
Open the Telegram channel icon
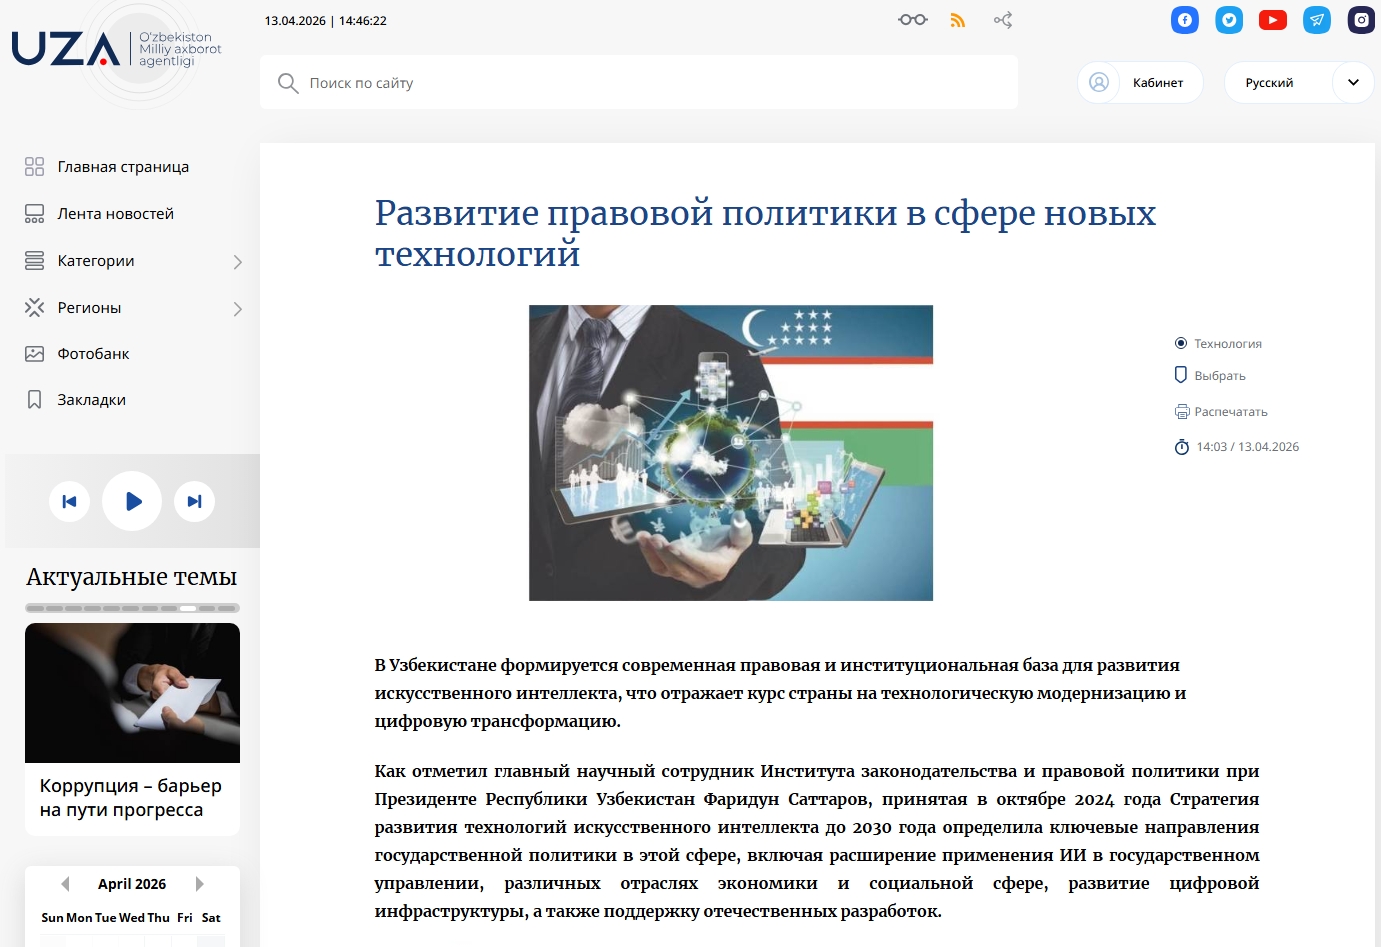pos(1316,20)
